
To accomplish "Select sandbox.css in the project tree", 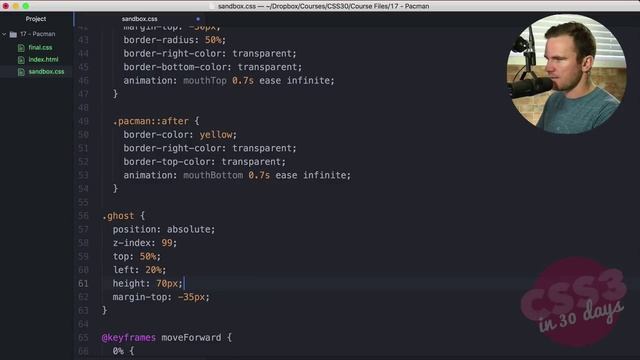I will [46, 71].
